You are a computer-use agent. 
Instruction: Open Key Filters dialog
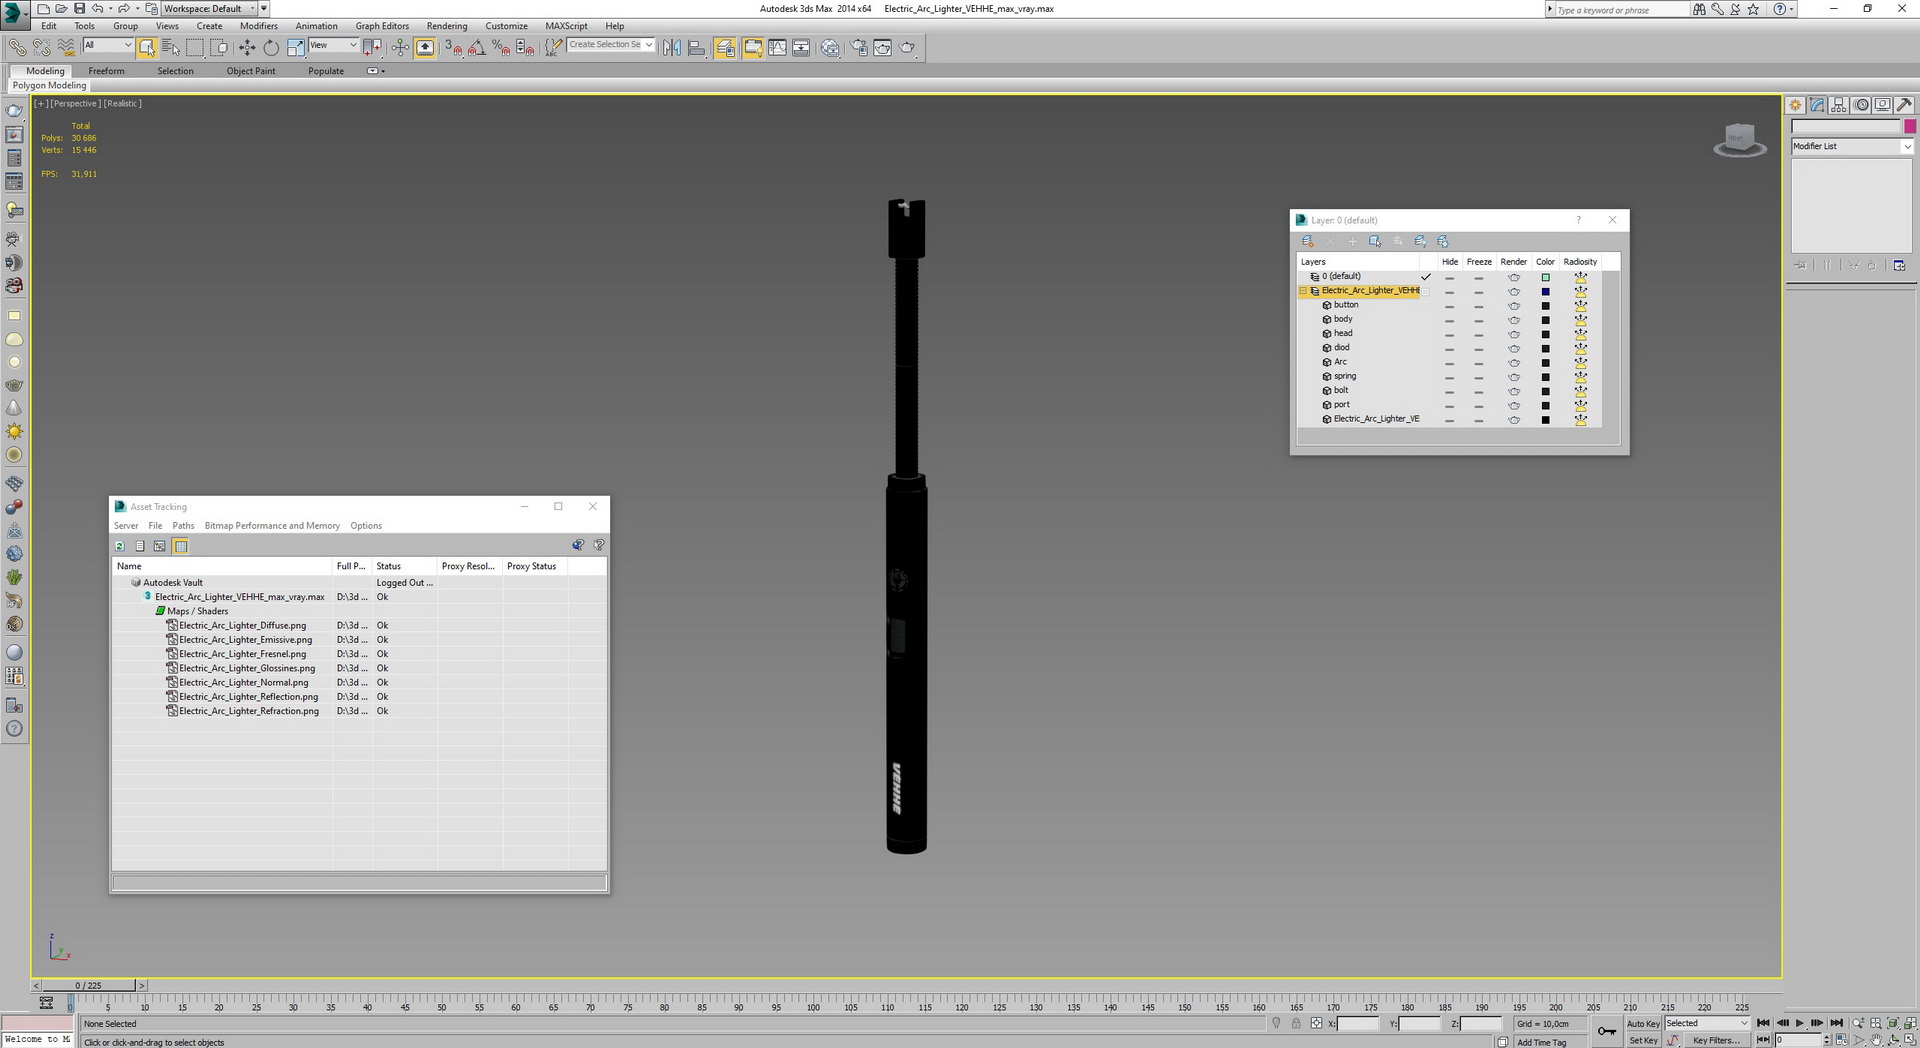coord(1716,1040)
